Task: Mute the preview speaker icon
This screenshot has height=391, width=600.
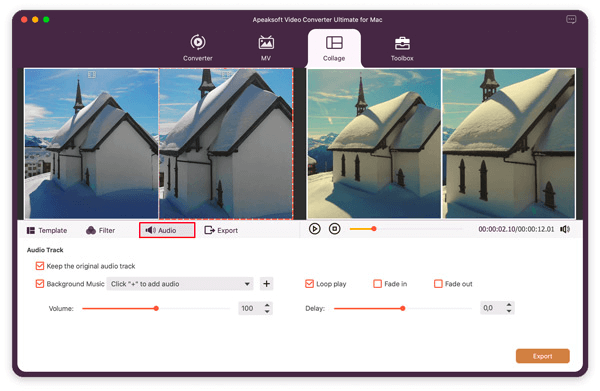Action: point(565,229)
